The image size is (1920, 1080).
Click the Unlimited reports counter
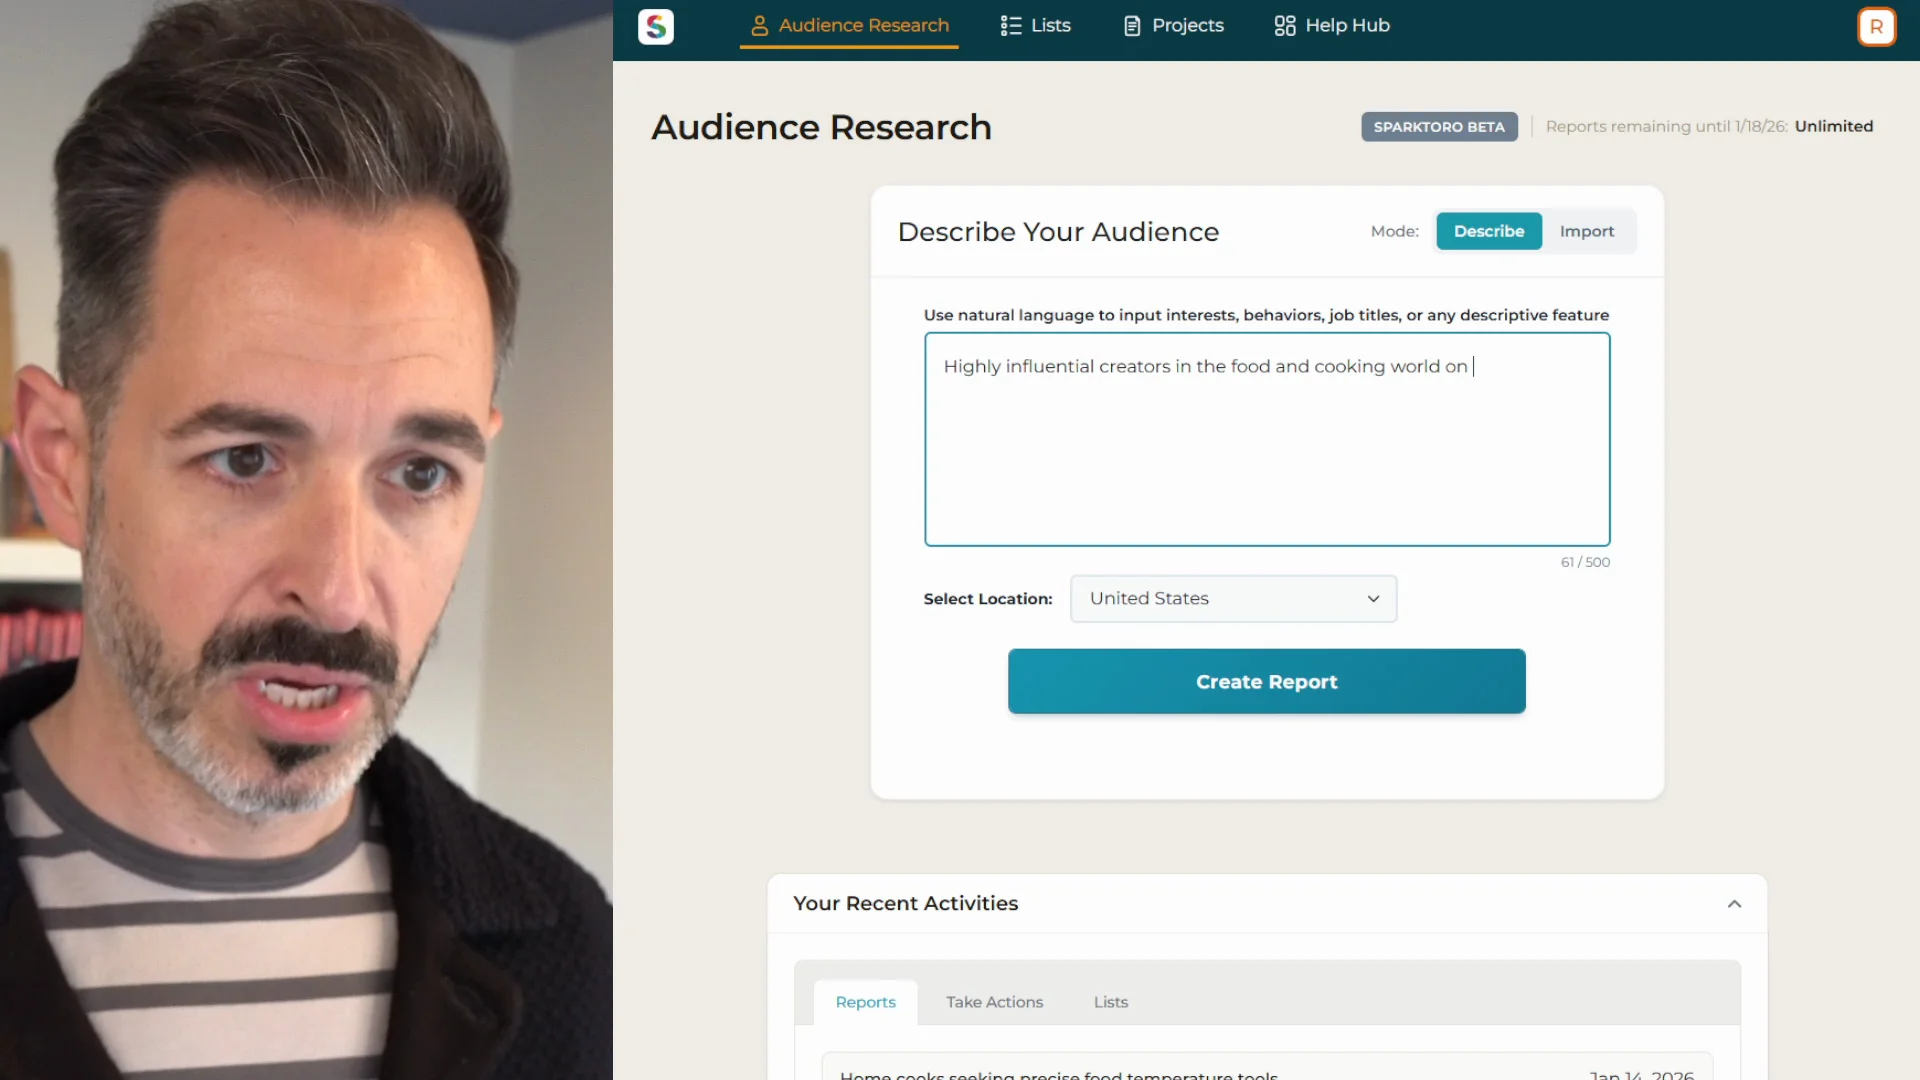pyautogui.click(x=1833, y=126)
